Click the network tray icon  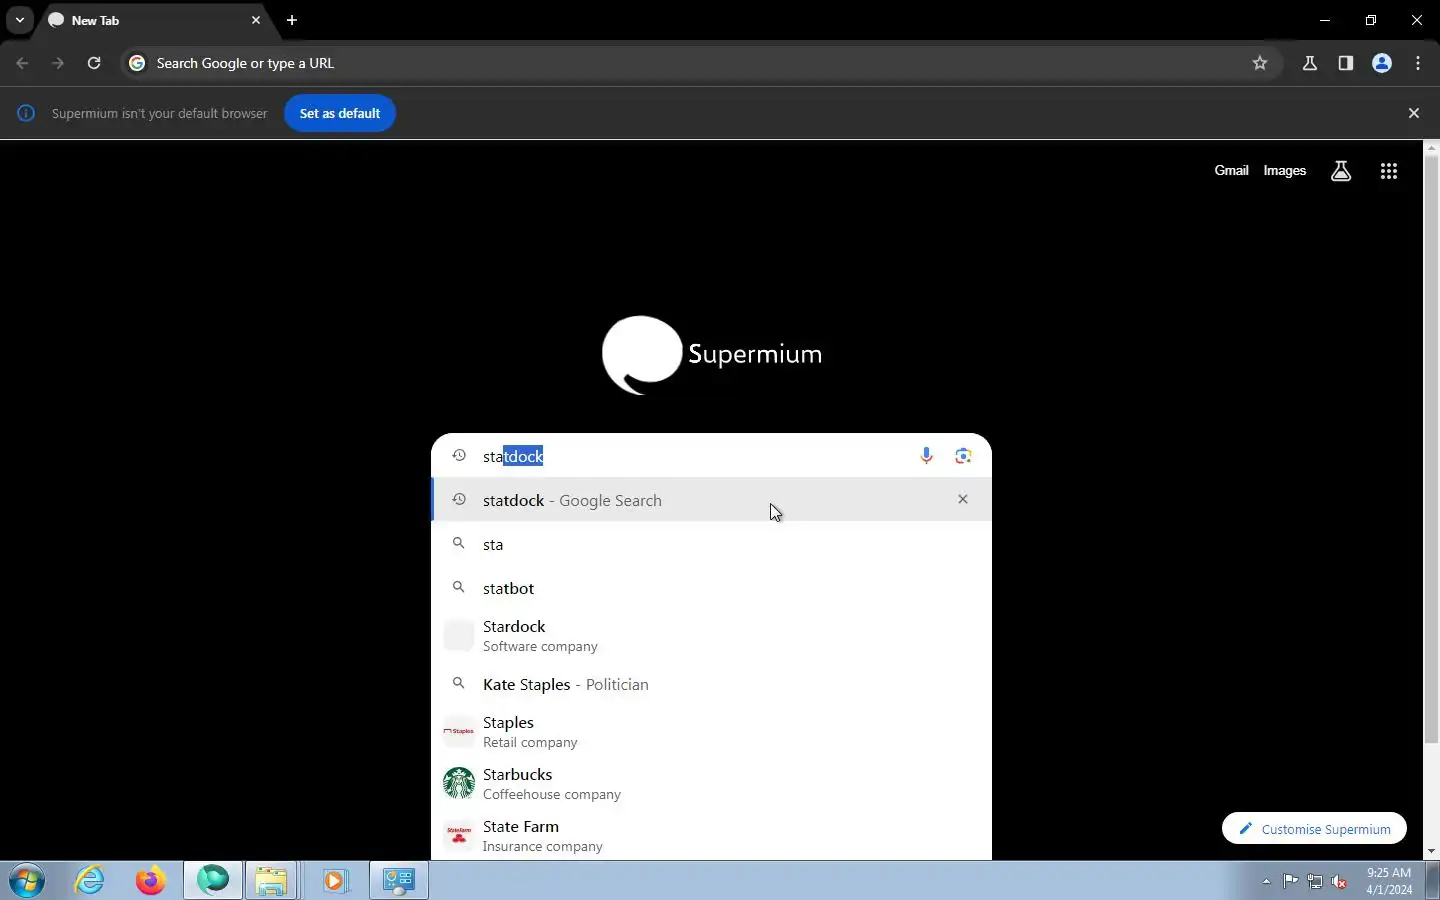coord(1315,881)
